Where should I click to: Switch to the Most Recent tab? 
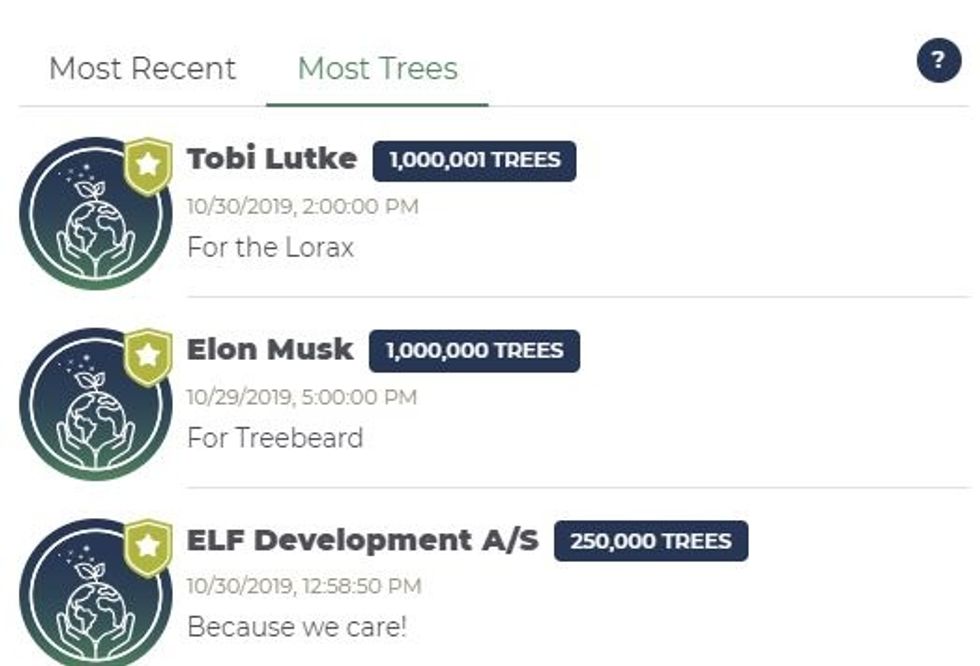point(142,68)
